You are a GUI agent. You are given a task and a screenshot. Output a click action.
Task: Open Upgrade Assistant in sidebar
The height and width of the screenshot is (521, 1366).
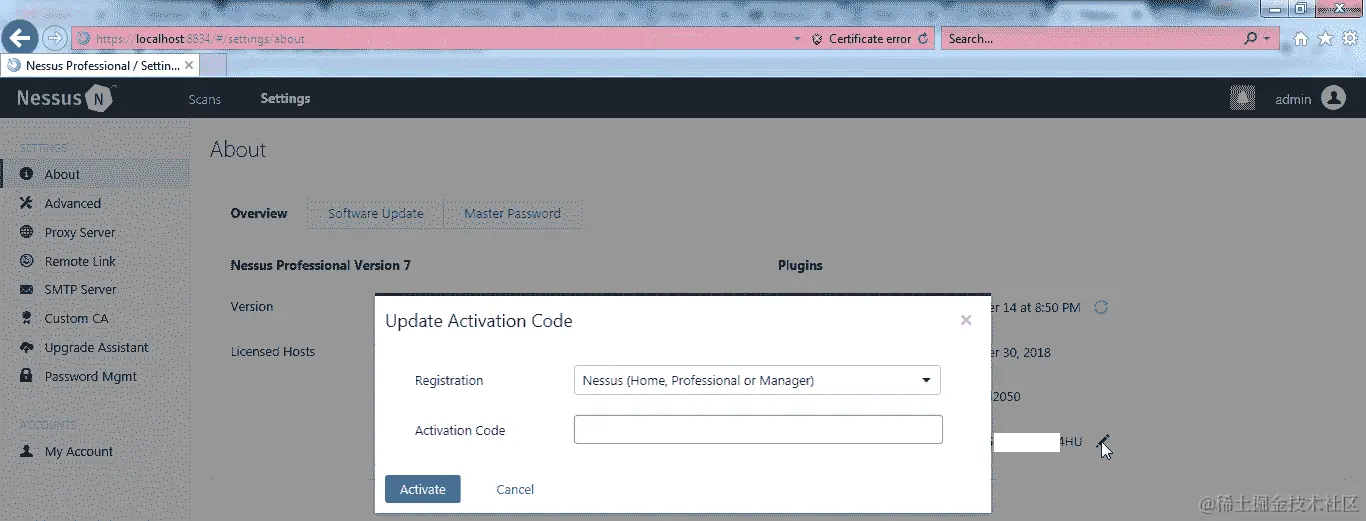(x=95, y=347)
